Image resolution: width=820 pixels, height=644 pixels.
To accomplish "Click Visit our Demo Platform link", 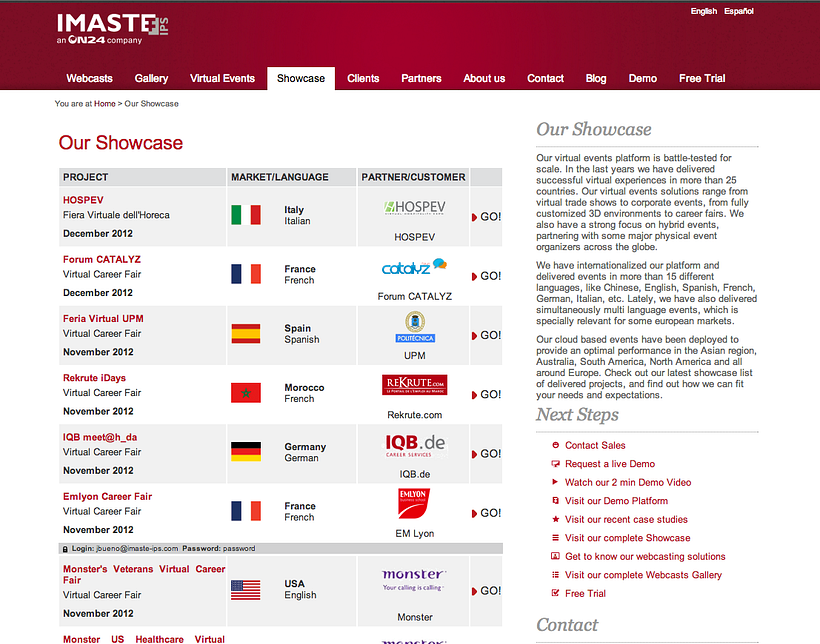I will coord(617,501).
